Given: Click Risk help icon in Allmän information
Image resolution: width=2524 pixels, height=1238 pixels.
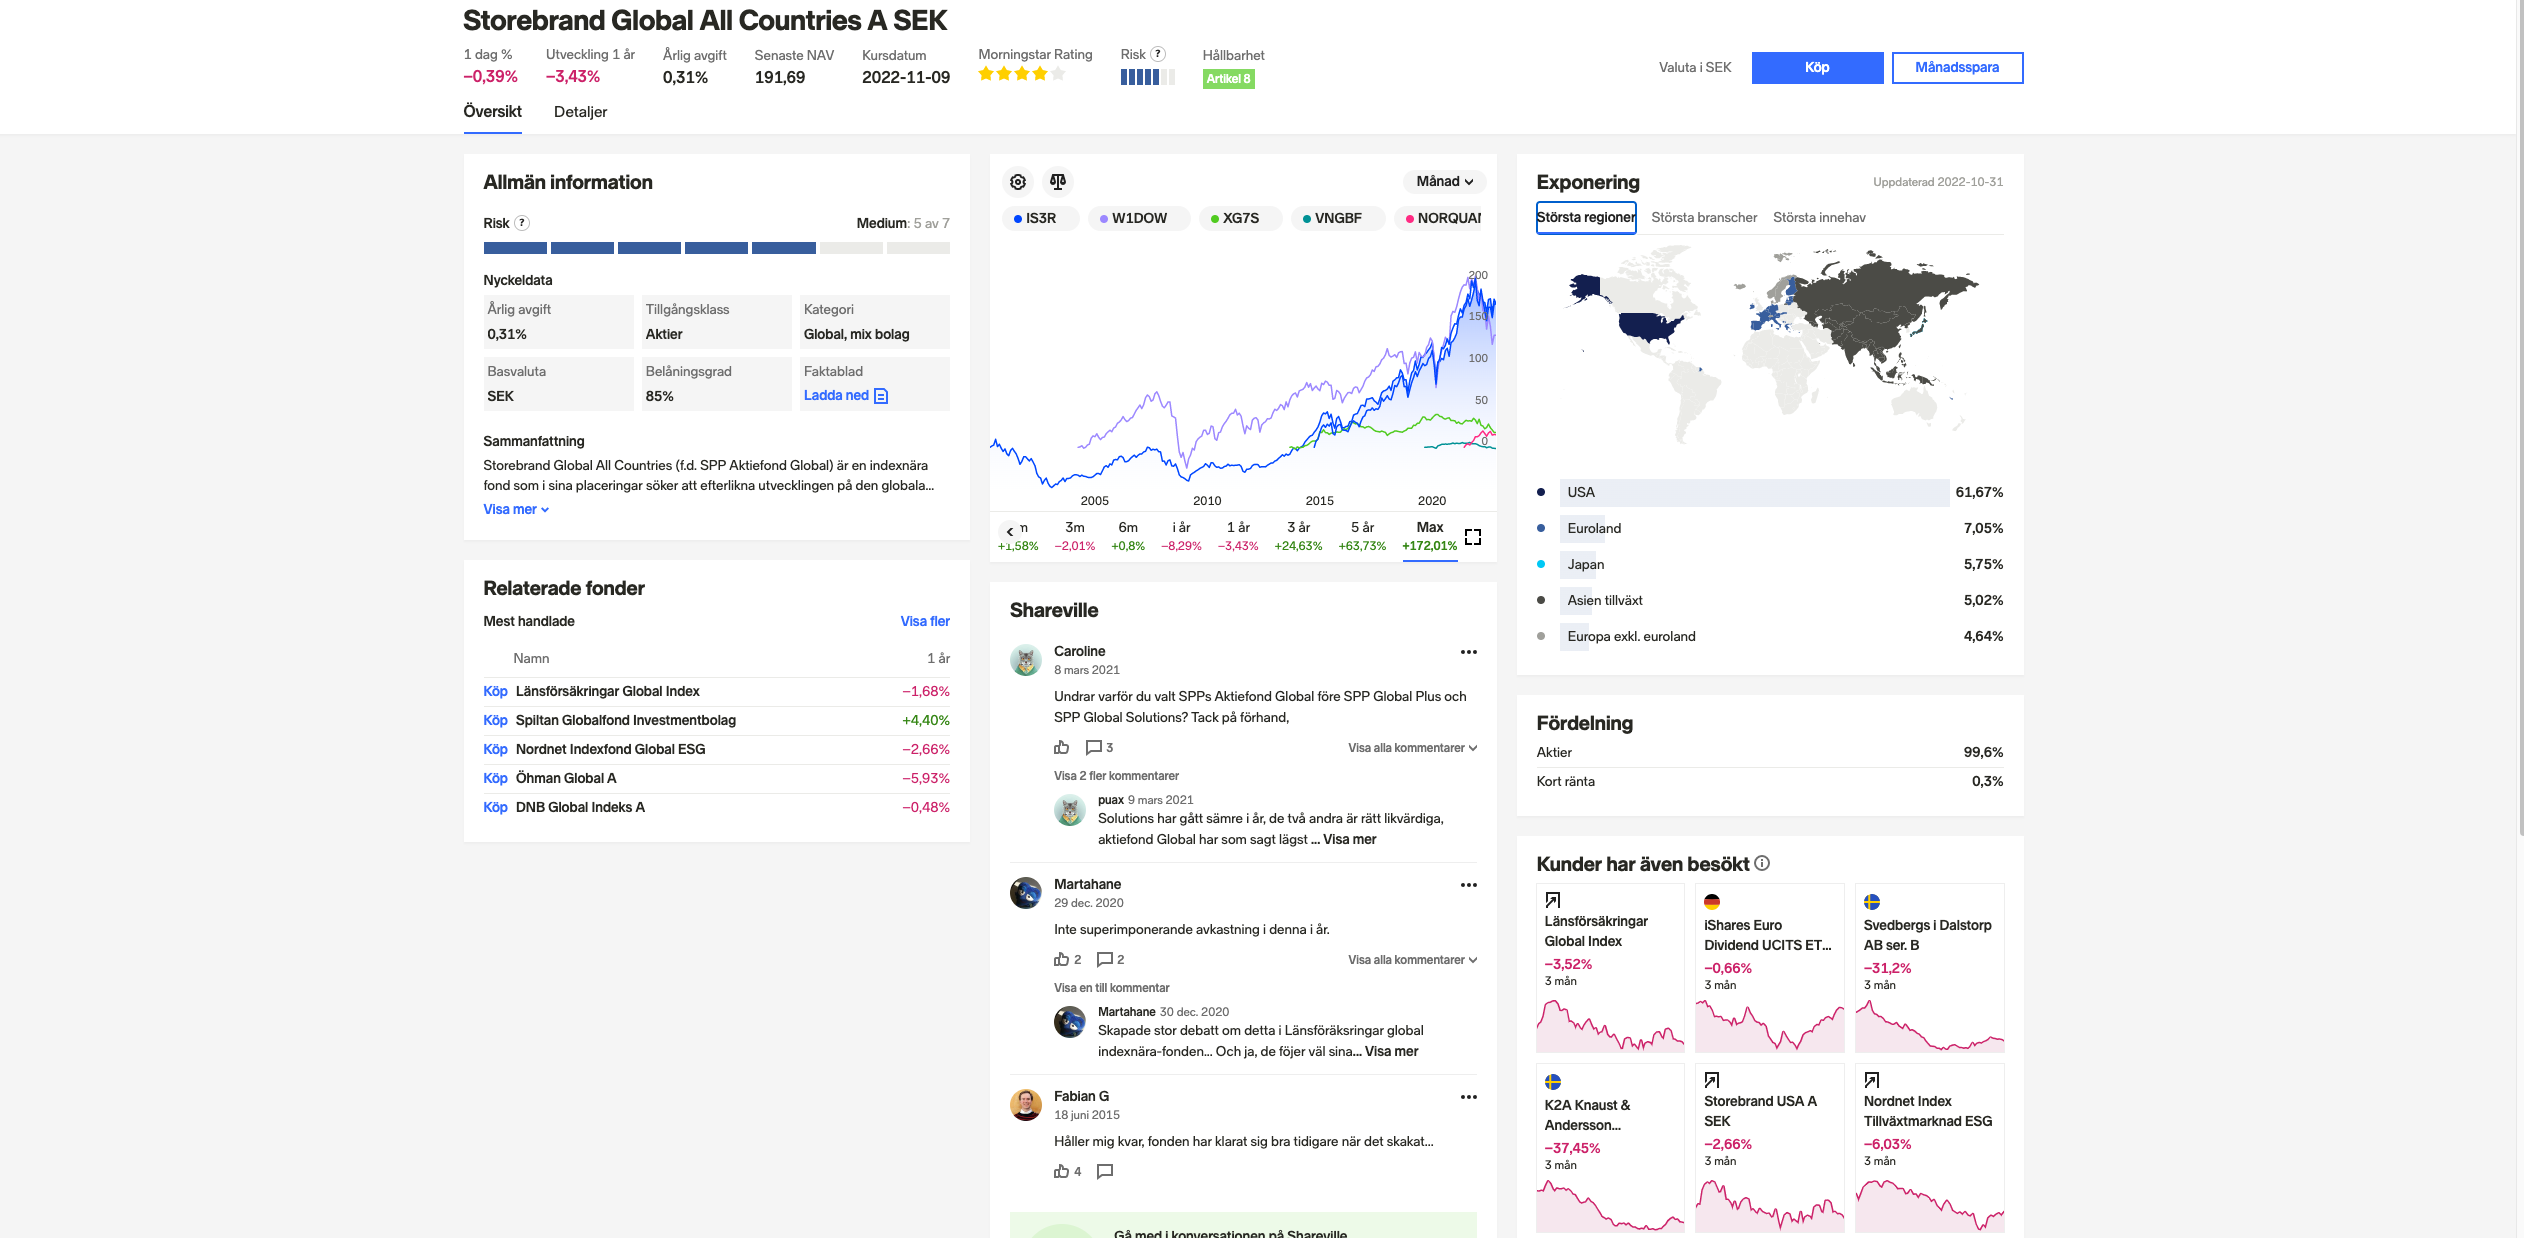Looking at the screenshot, I should point(522,223).
